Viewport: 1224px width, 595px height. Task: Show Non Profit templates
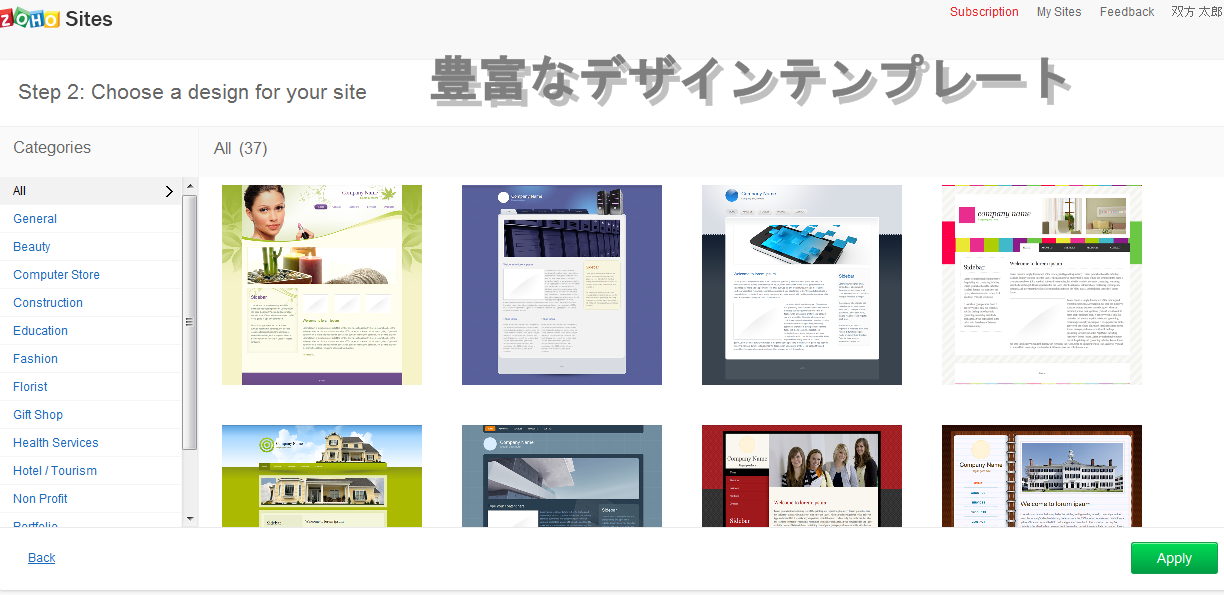[41, 499]
